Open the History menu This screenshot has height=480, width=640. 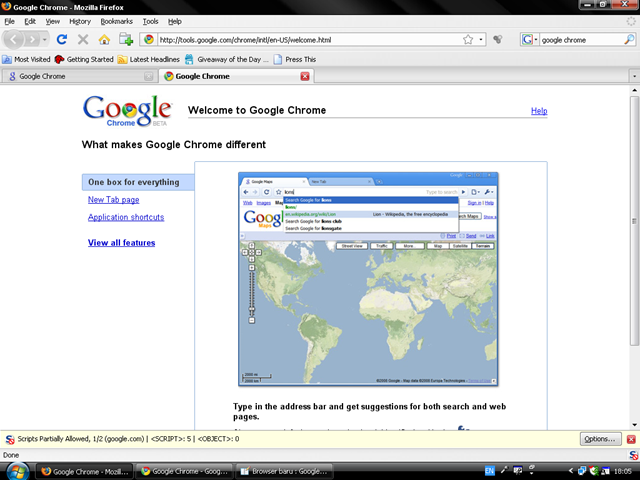coord(80,21)
